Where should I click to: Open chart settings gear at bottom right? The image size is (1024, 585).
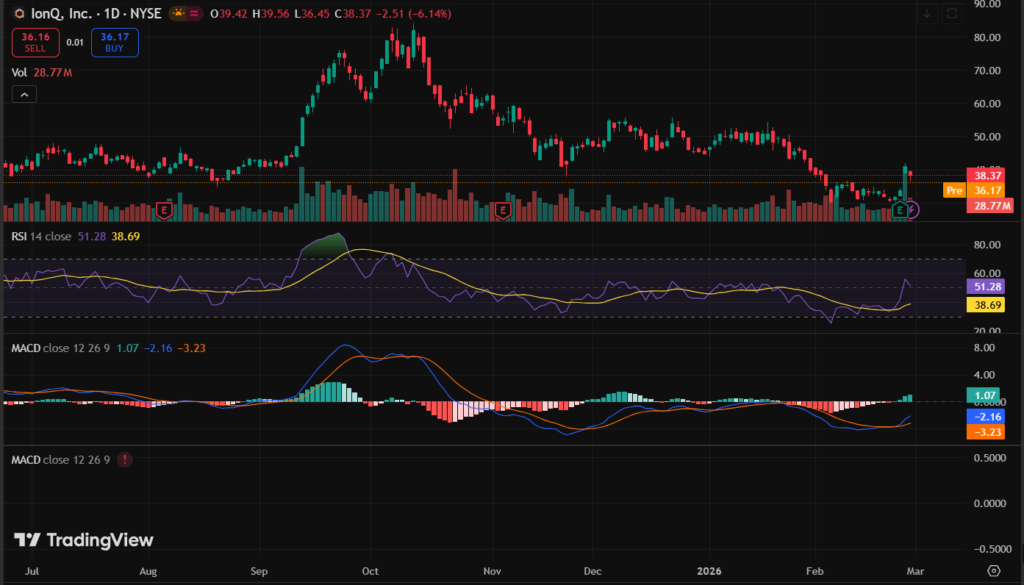click(993, 570)
